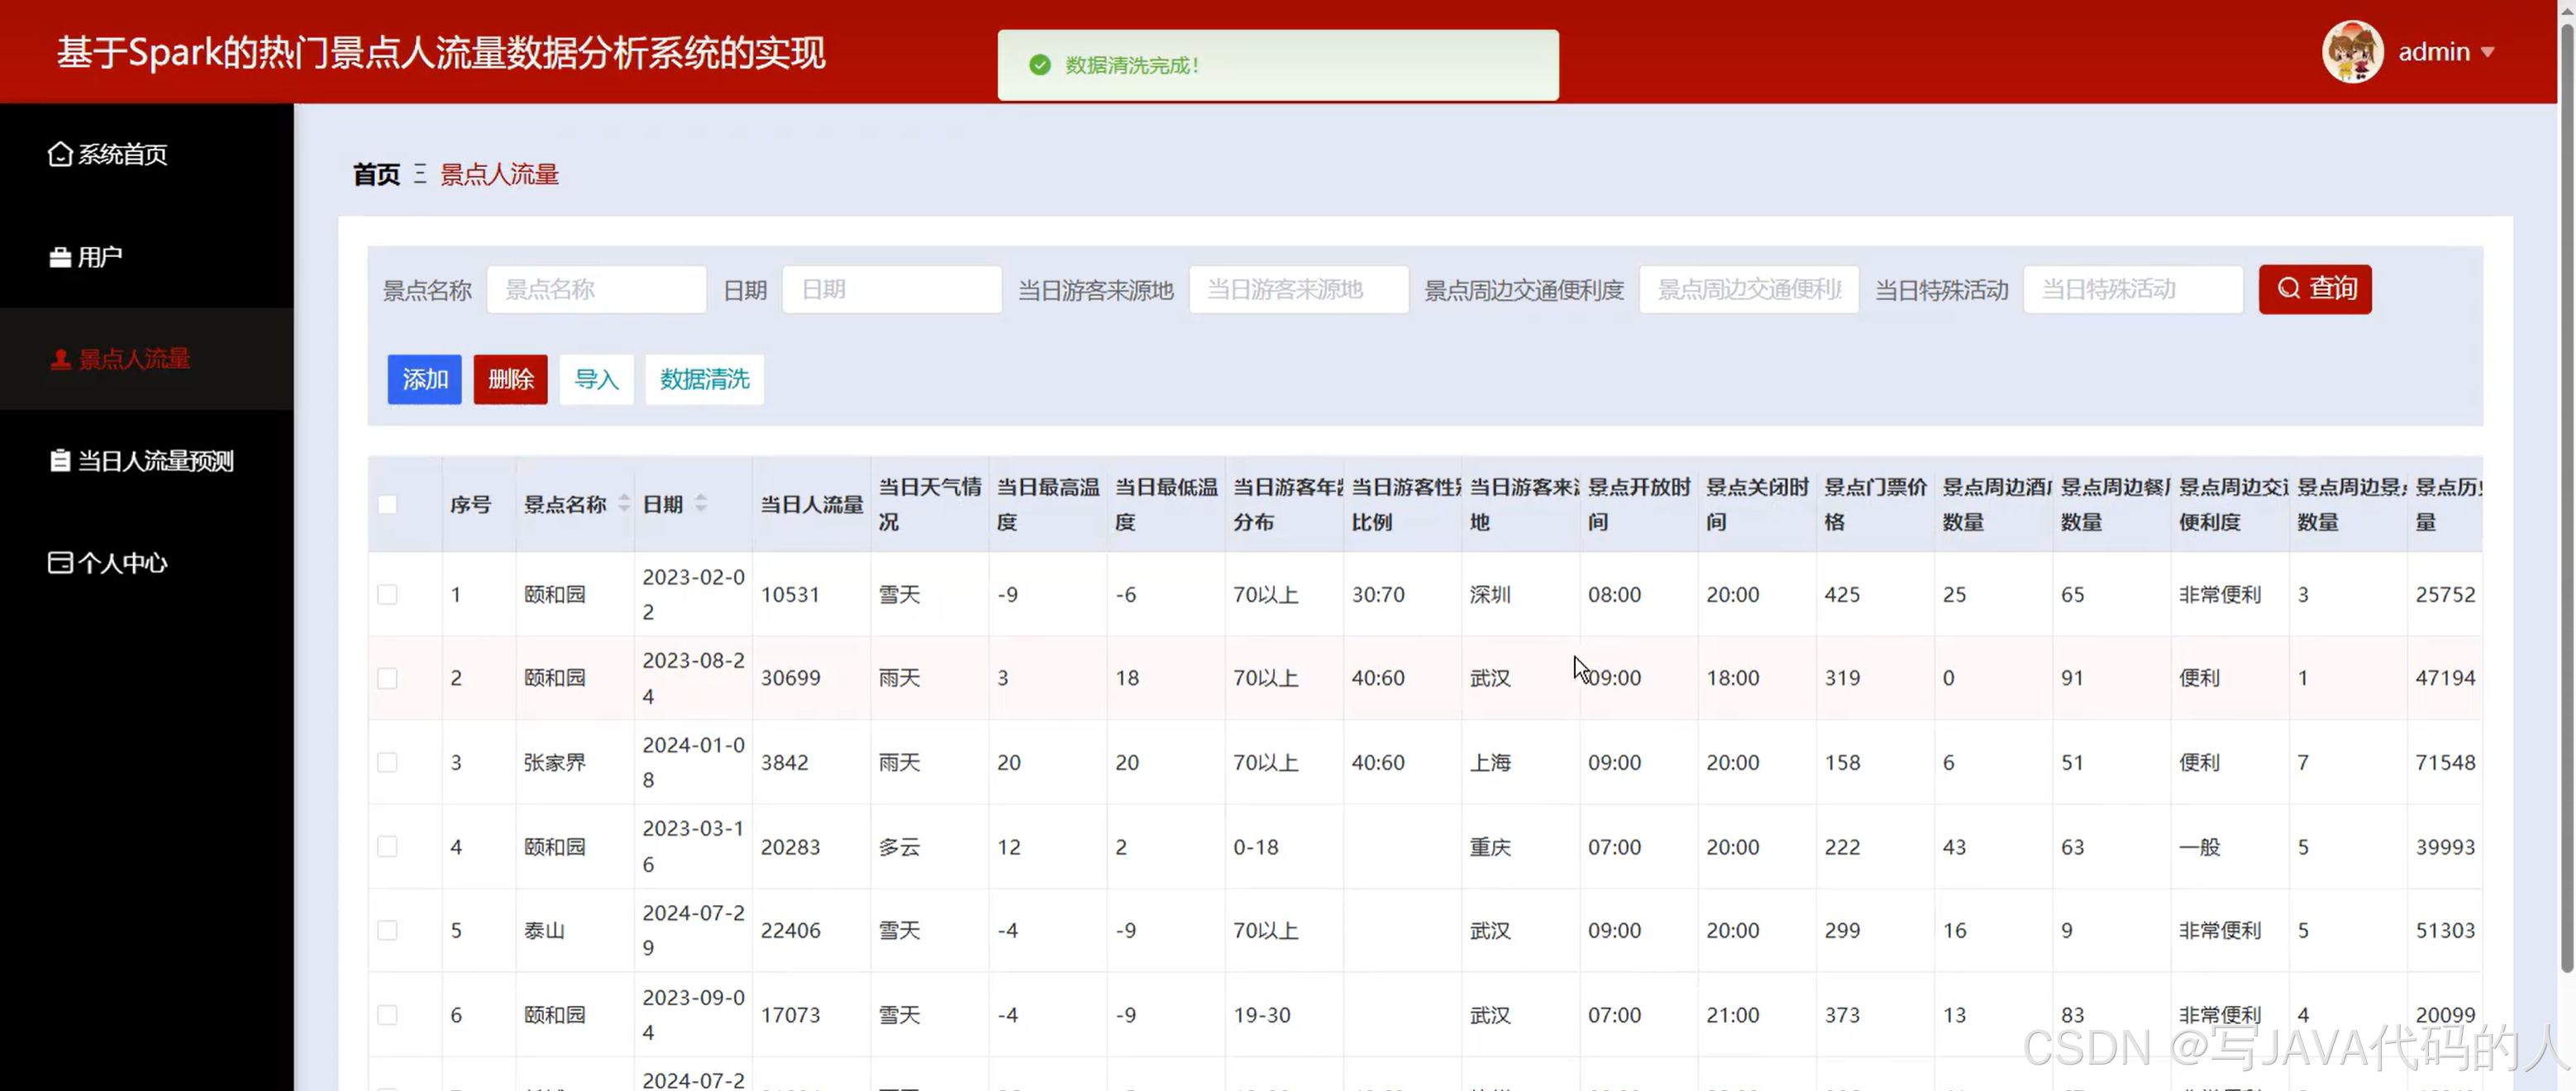2576x1091 pixels.
Task: Focus the 景点名称 search input field
Action: [x=596, y=290]
